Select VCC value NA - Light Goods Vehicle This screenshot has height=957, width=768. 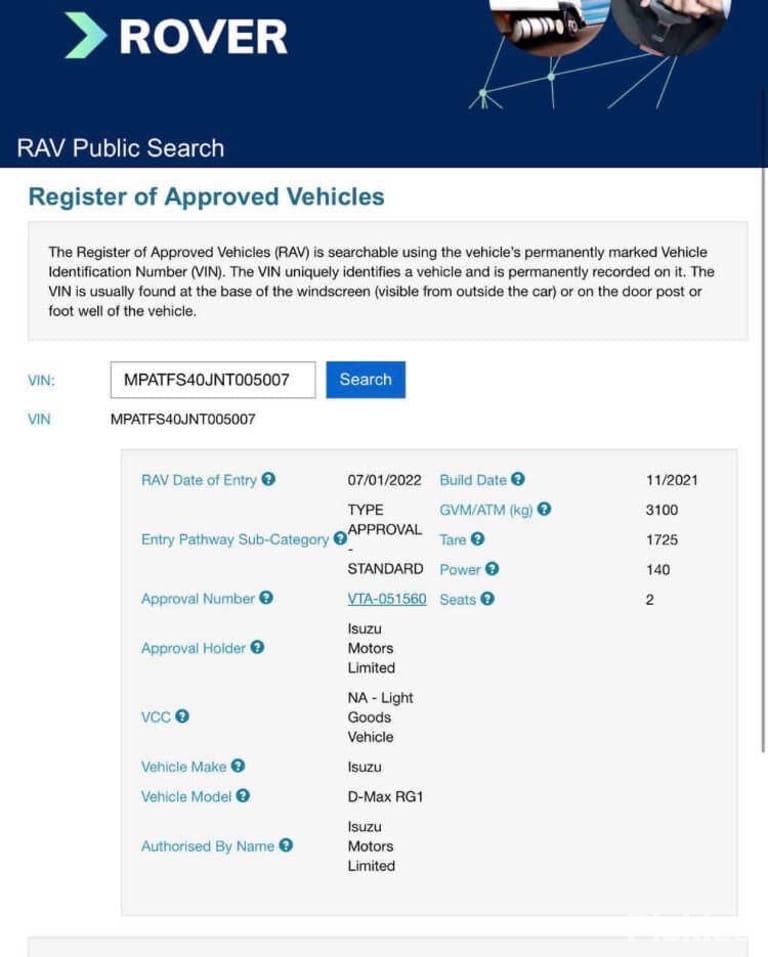click(380, 717)
